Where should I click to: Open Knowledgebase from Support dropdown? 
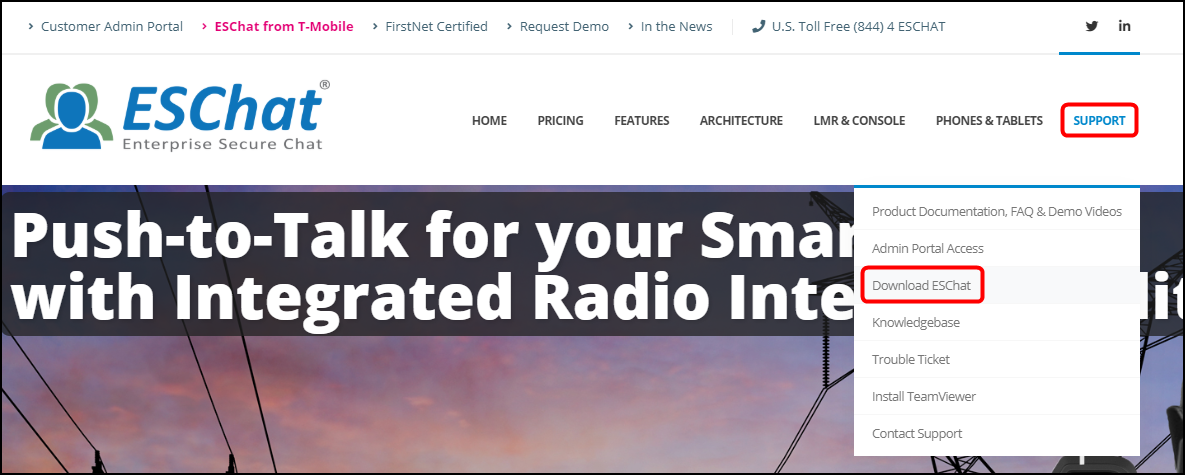point(997,322)
